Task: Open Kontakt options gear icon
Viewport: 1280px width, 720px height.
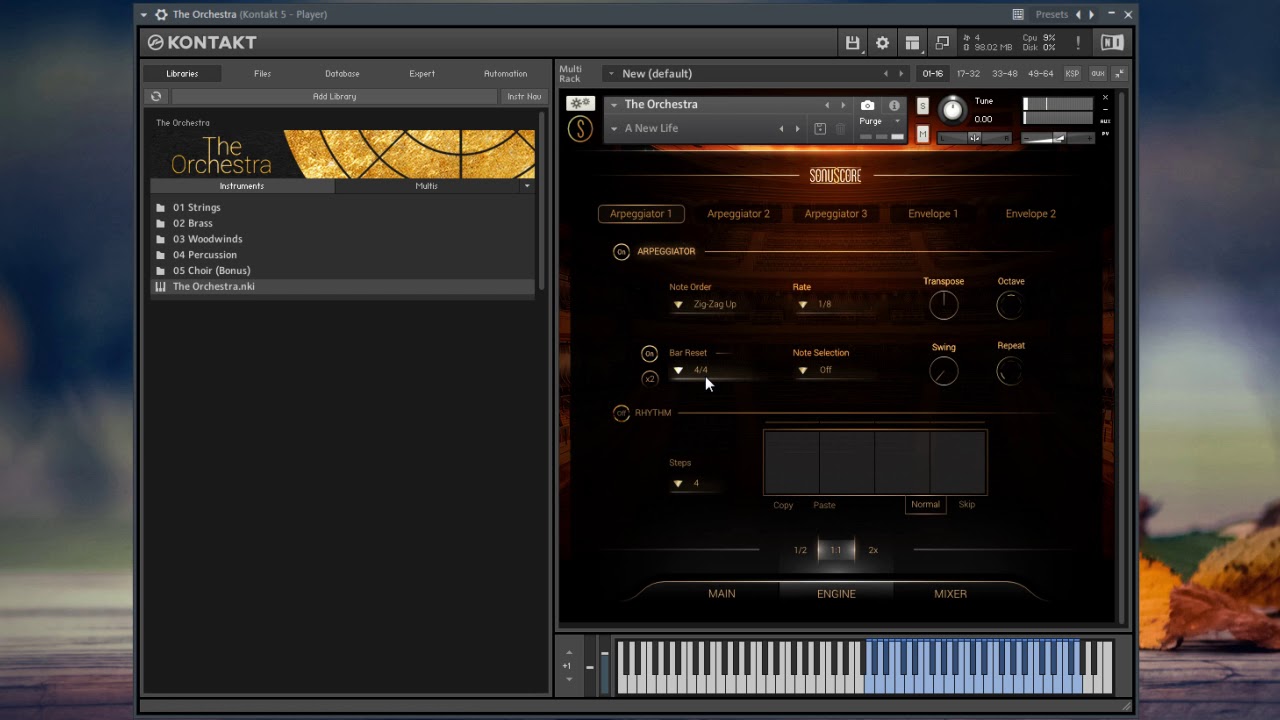Action: coord(882,43)
